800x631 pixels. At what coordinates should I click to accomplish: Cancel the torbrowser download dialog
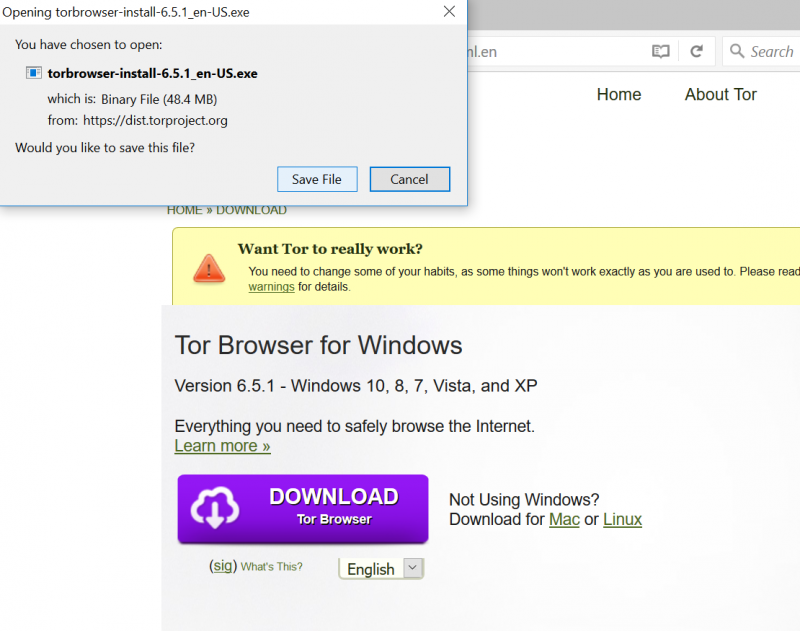410,179
